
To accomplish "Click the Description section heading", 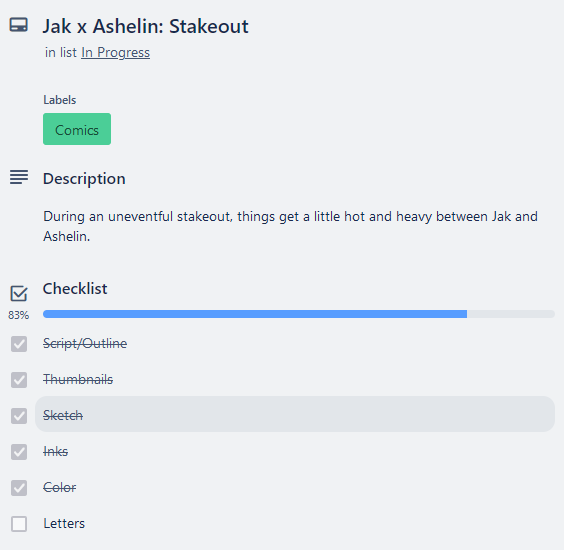I will (84, 179).
